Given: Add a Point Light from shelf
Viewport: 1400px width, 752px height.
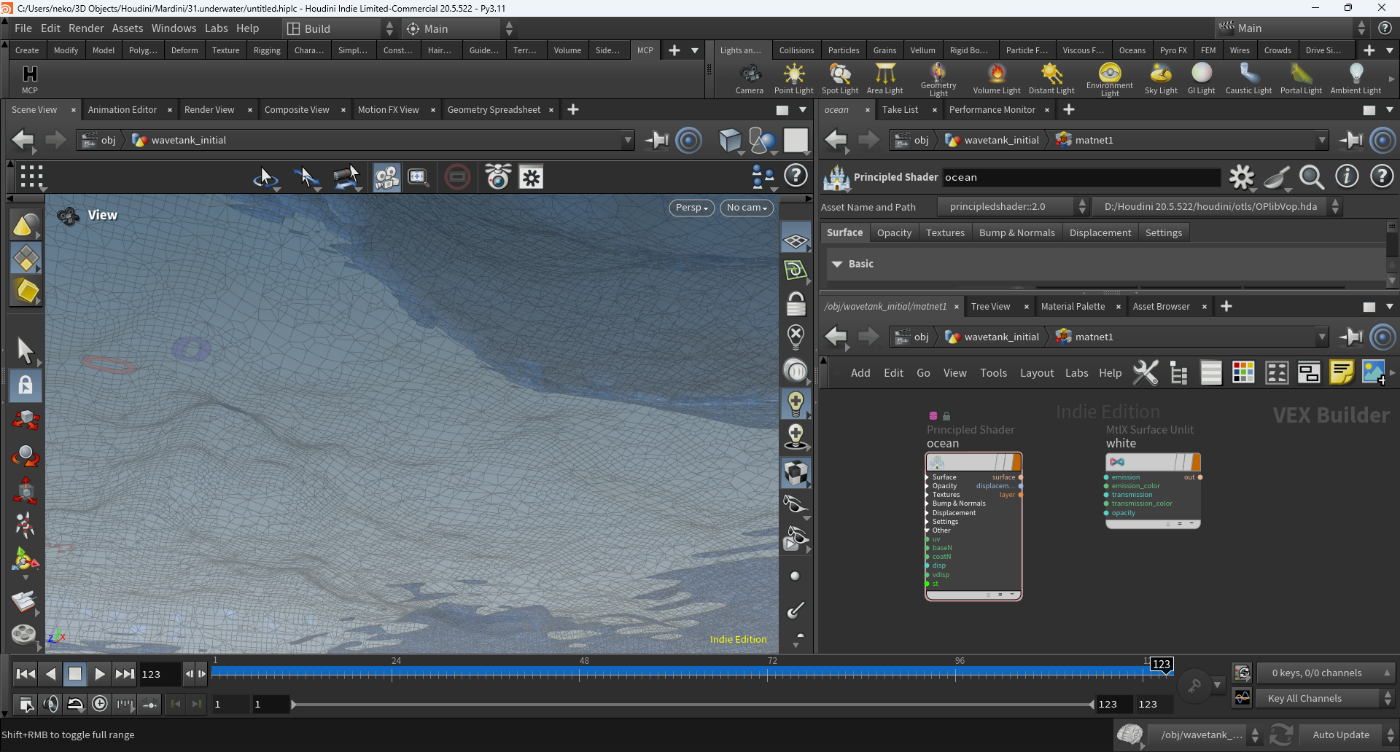Looking at the screenshot, I should (794, 78).
